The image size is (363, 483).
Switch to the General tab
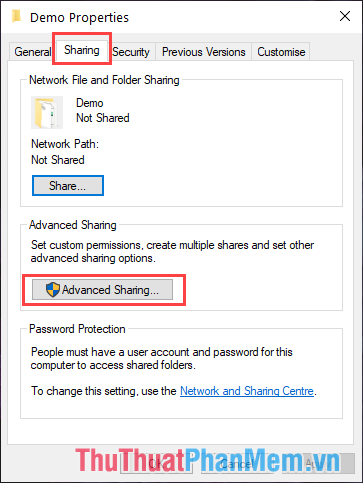32,52
